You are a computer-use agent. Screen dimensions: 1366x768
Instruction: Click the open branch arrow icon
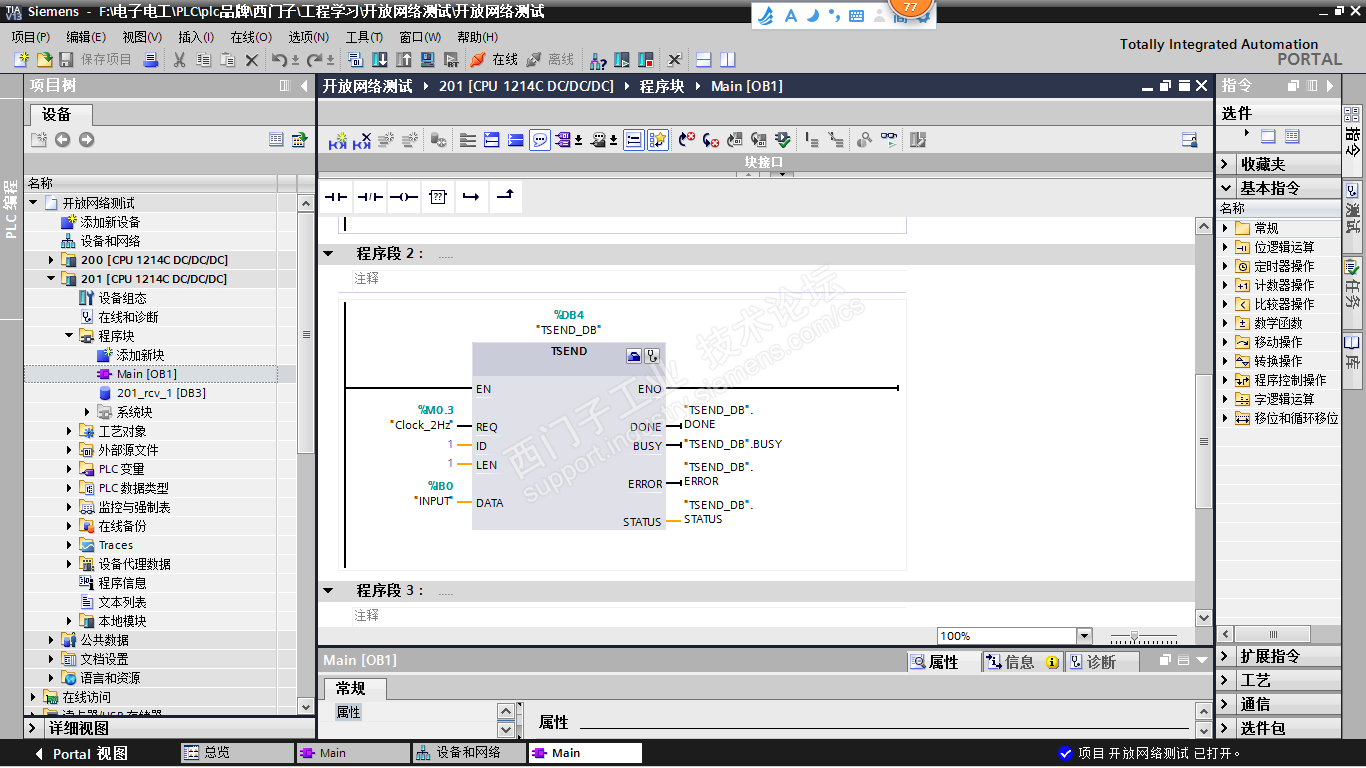click(x=471, y=197)
